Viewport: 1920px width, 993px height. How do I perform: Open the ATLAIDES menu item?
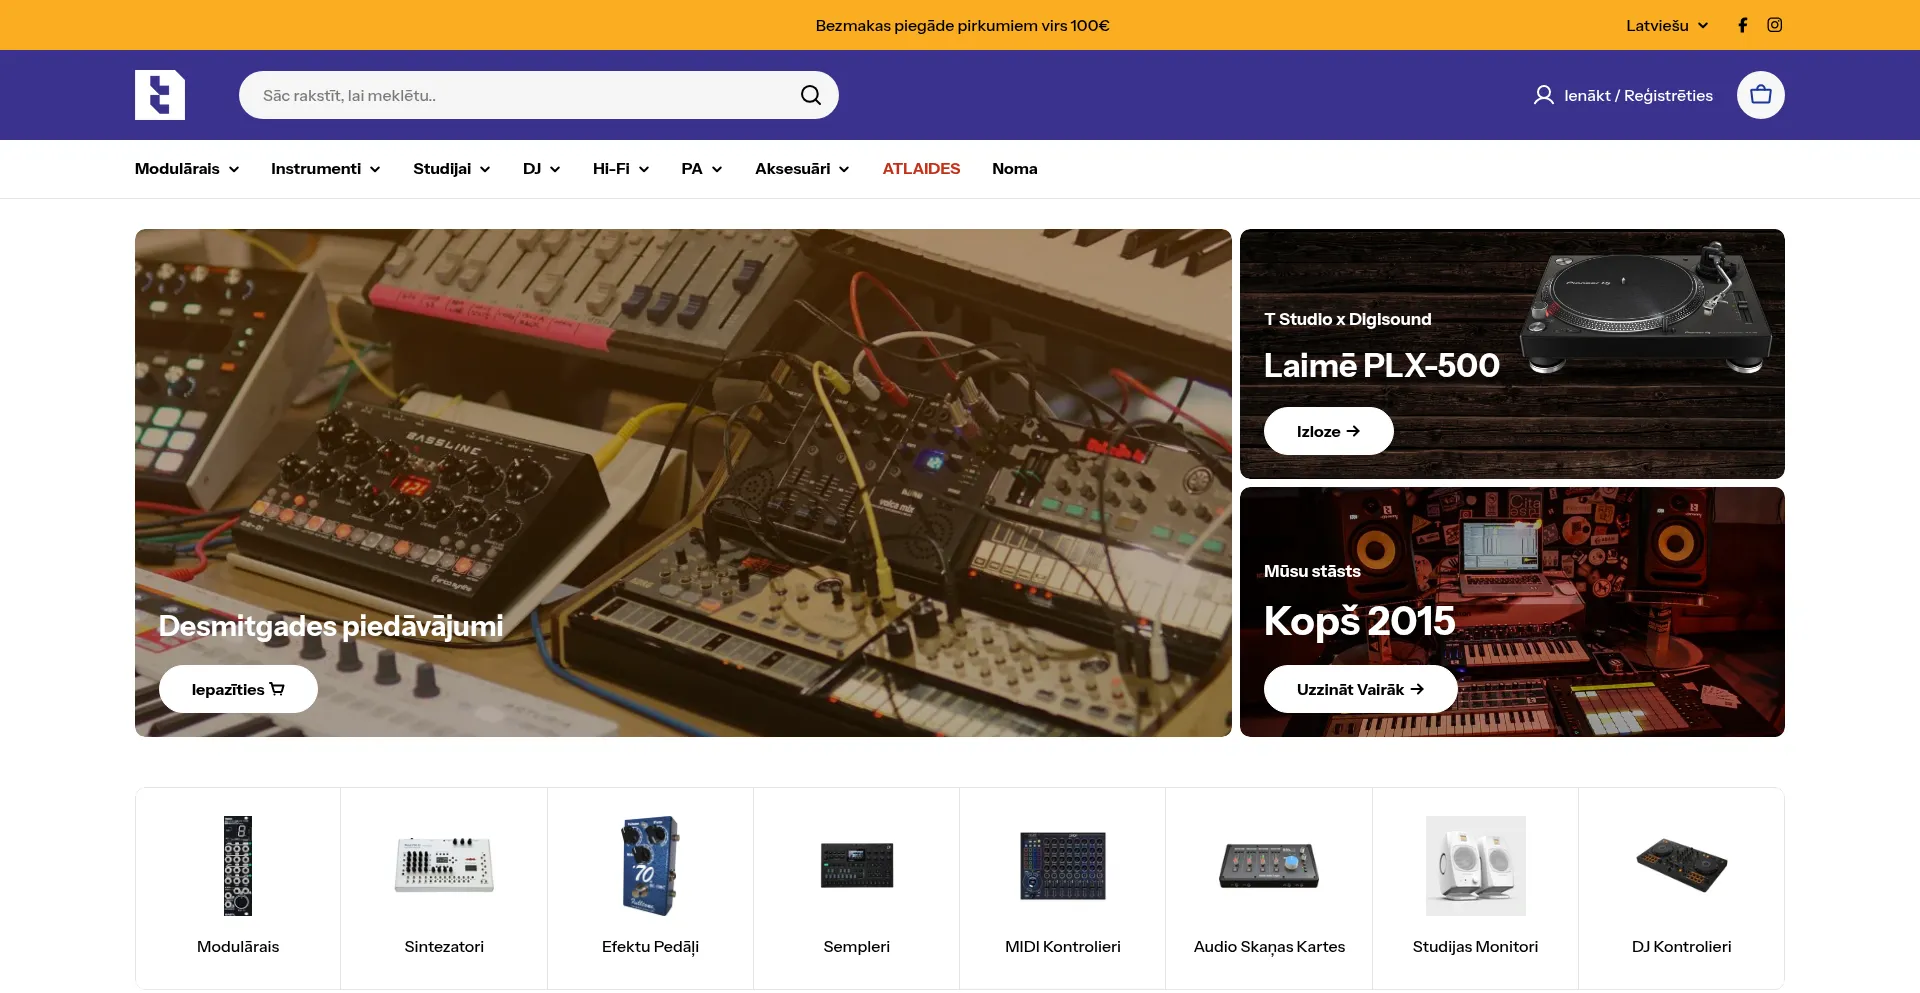click(921, 169)
